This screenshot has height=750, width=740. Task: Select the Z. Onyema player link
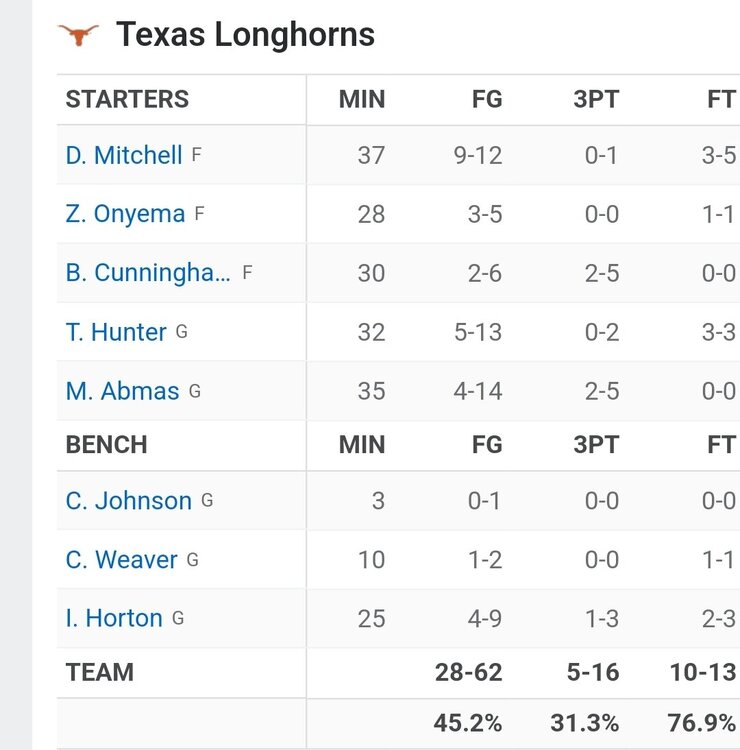[125, 214]
